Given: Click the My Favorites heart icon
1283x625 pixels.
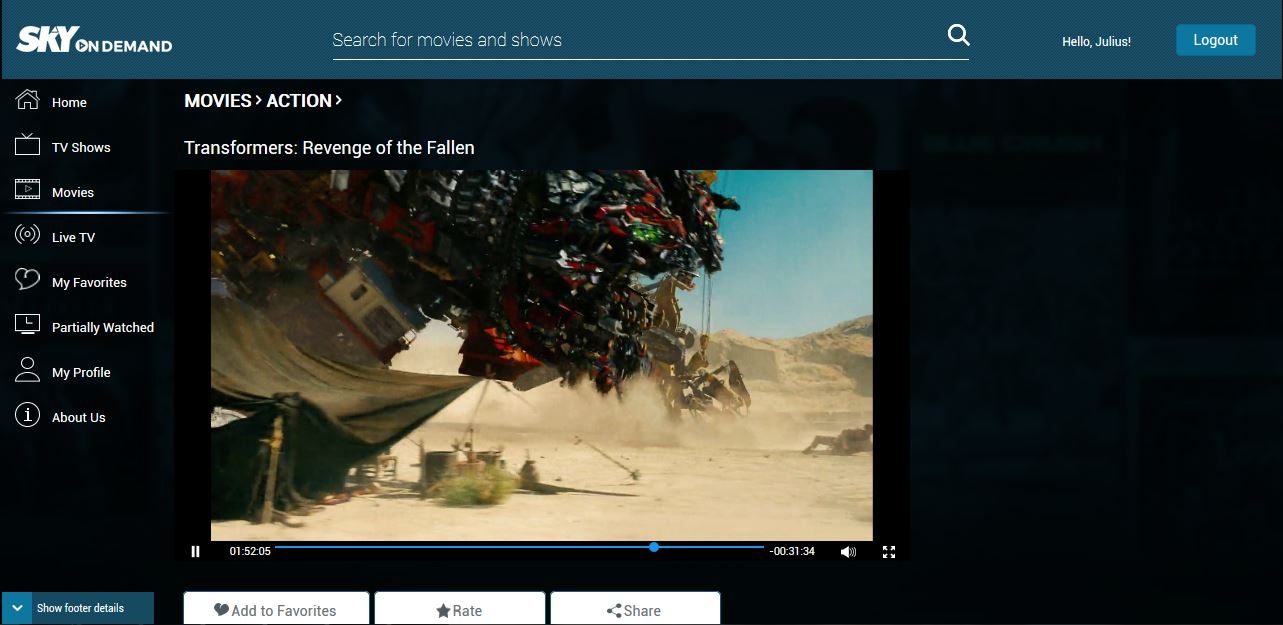Looking at the screenshot, I should [27, 280].
